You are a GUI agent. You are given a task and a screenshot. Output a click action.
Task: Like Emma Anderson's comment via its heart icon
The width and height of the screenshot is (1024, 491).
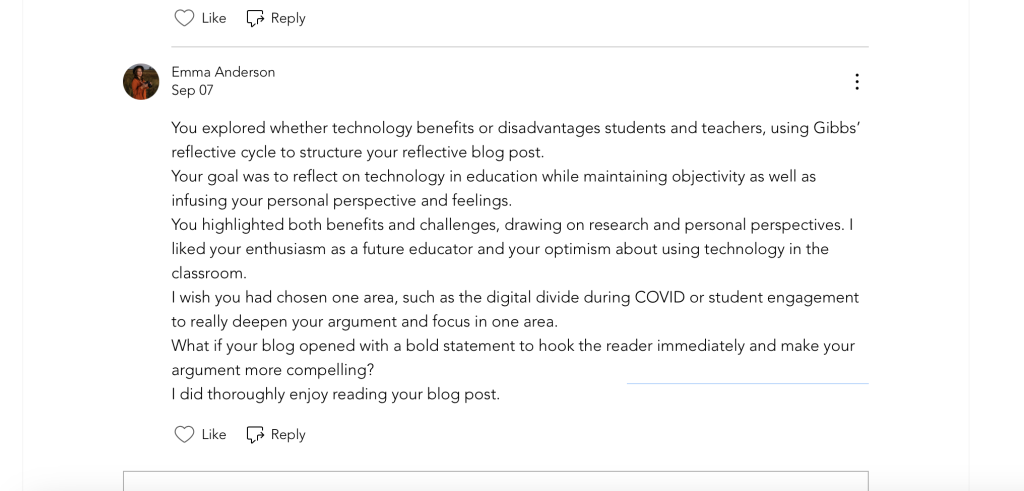[x=184, y=434]
